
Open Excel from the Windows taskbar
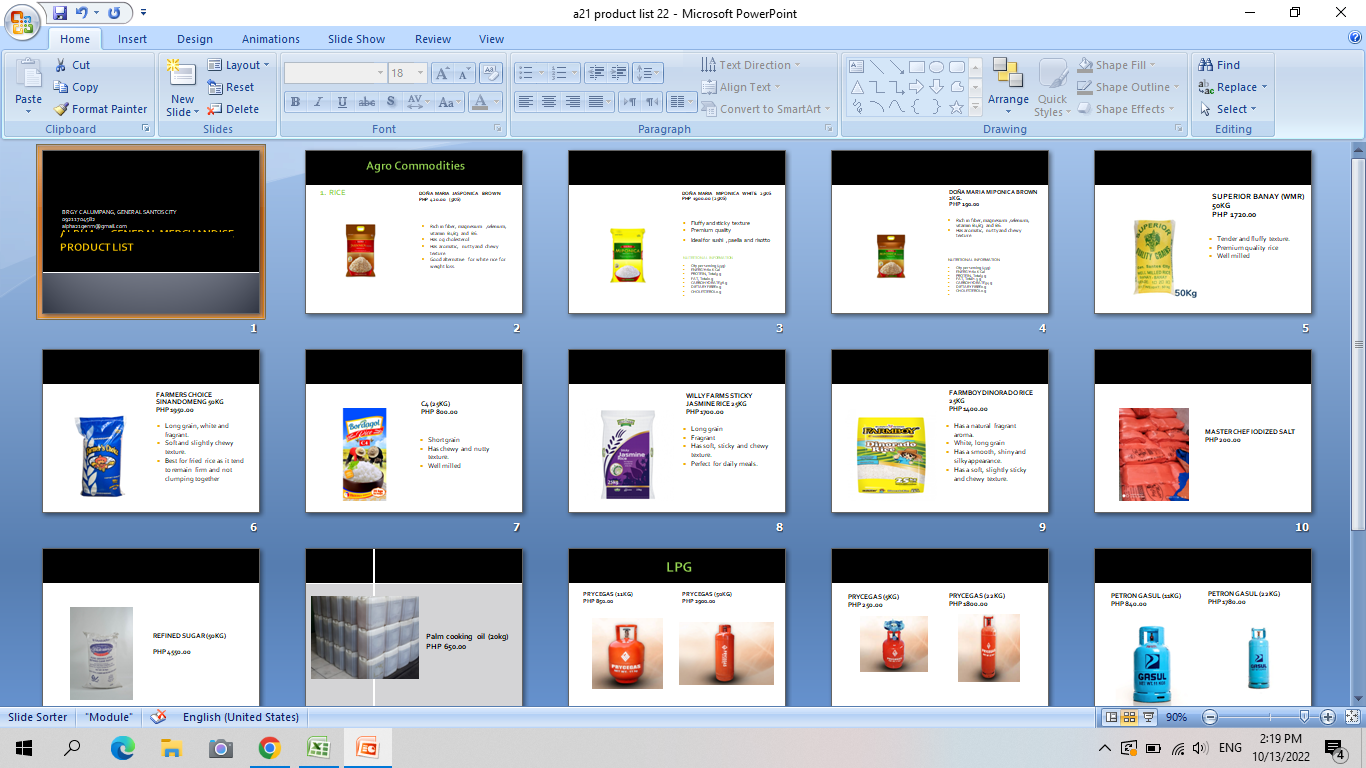[x=319, y=747]
